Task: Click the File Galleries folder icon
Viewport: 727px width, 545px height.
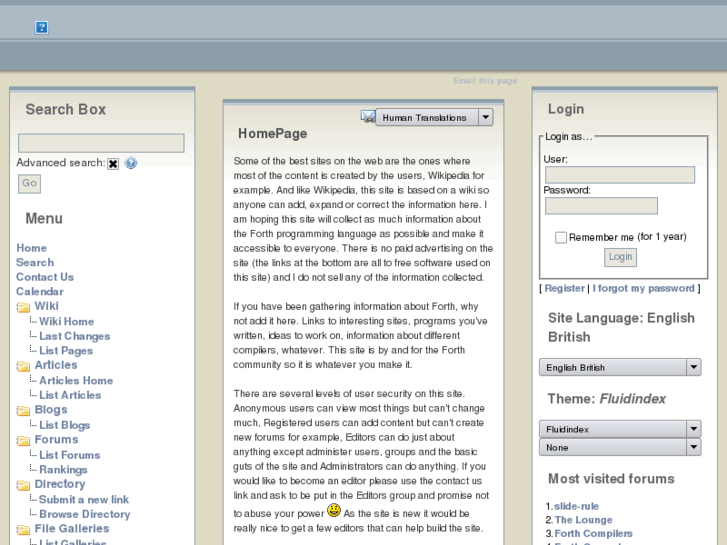Action: (23, 529)
